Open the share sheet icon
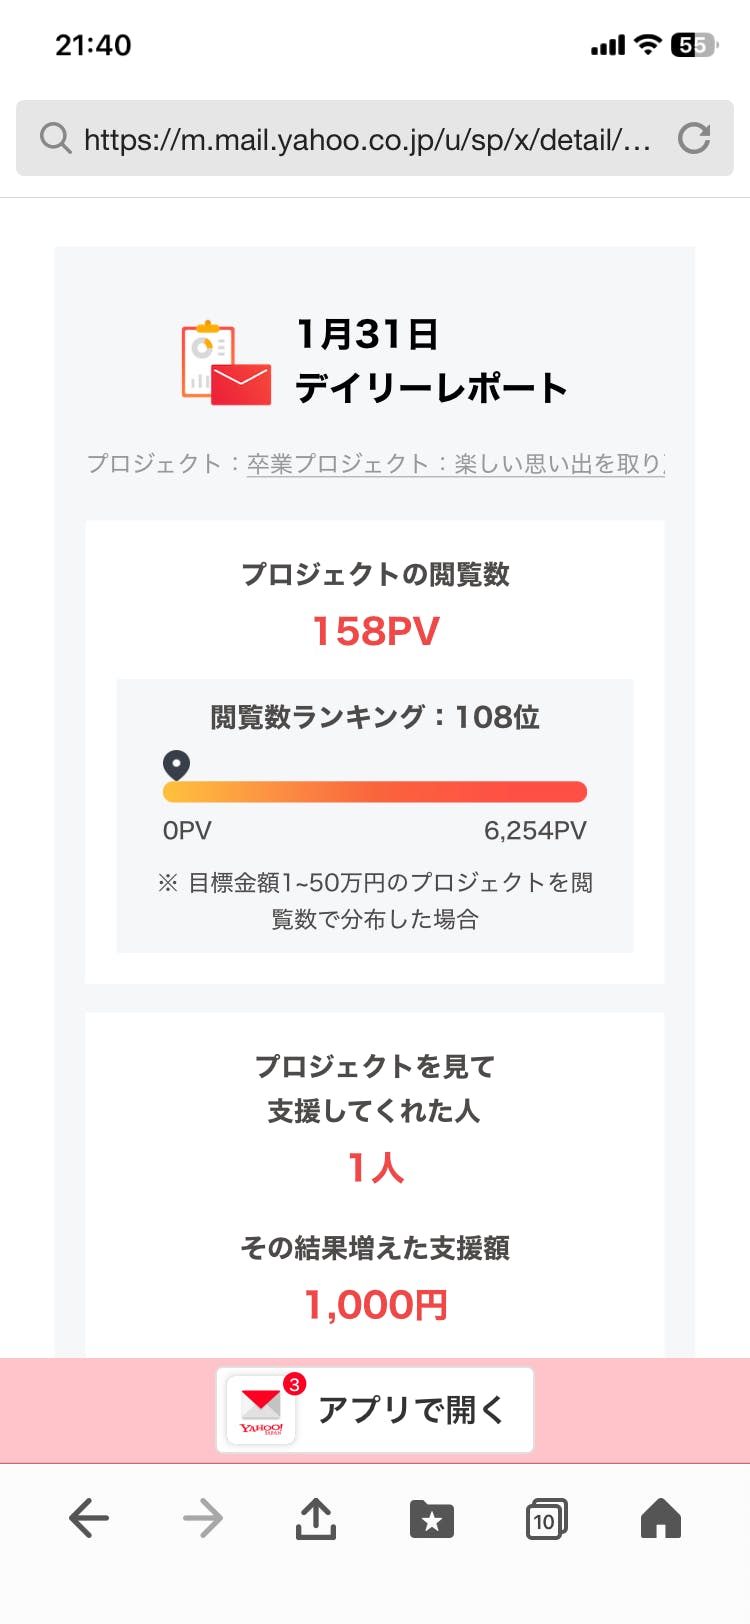This screenshot has height=1624, width=750. coord(316,1519)
